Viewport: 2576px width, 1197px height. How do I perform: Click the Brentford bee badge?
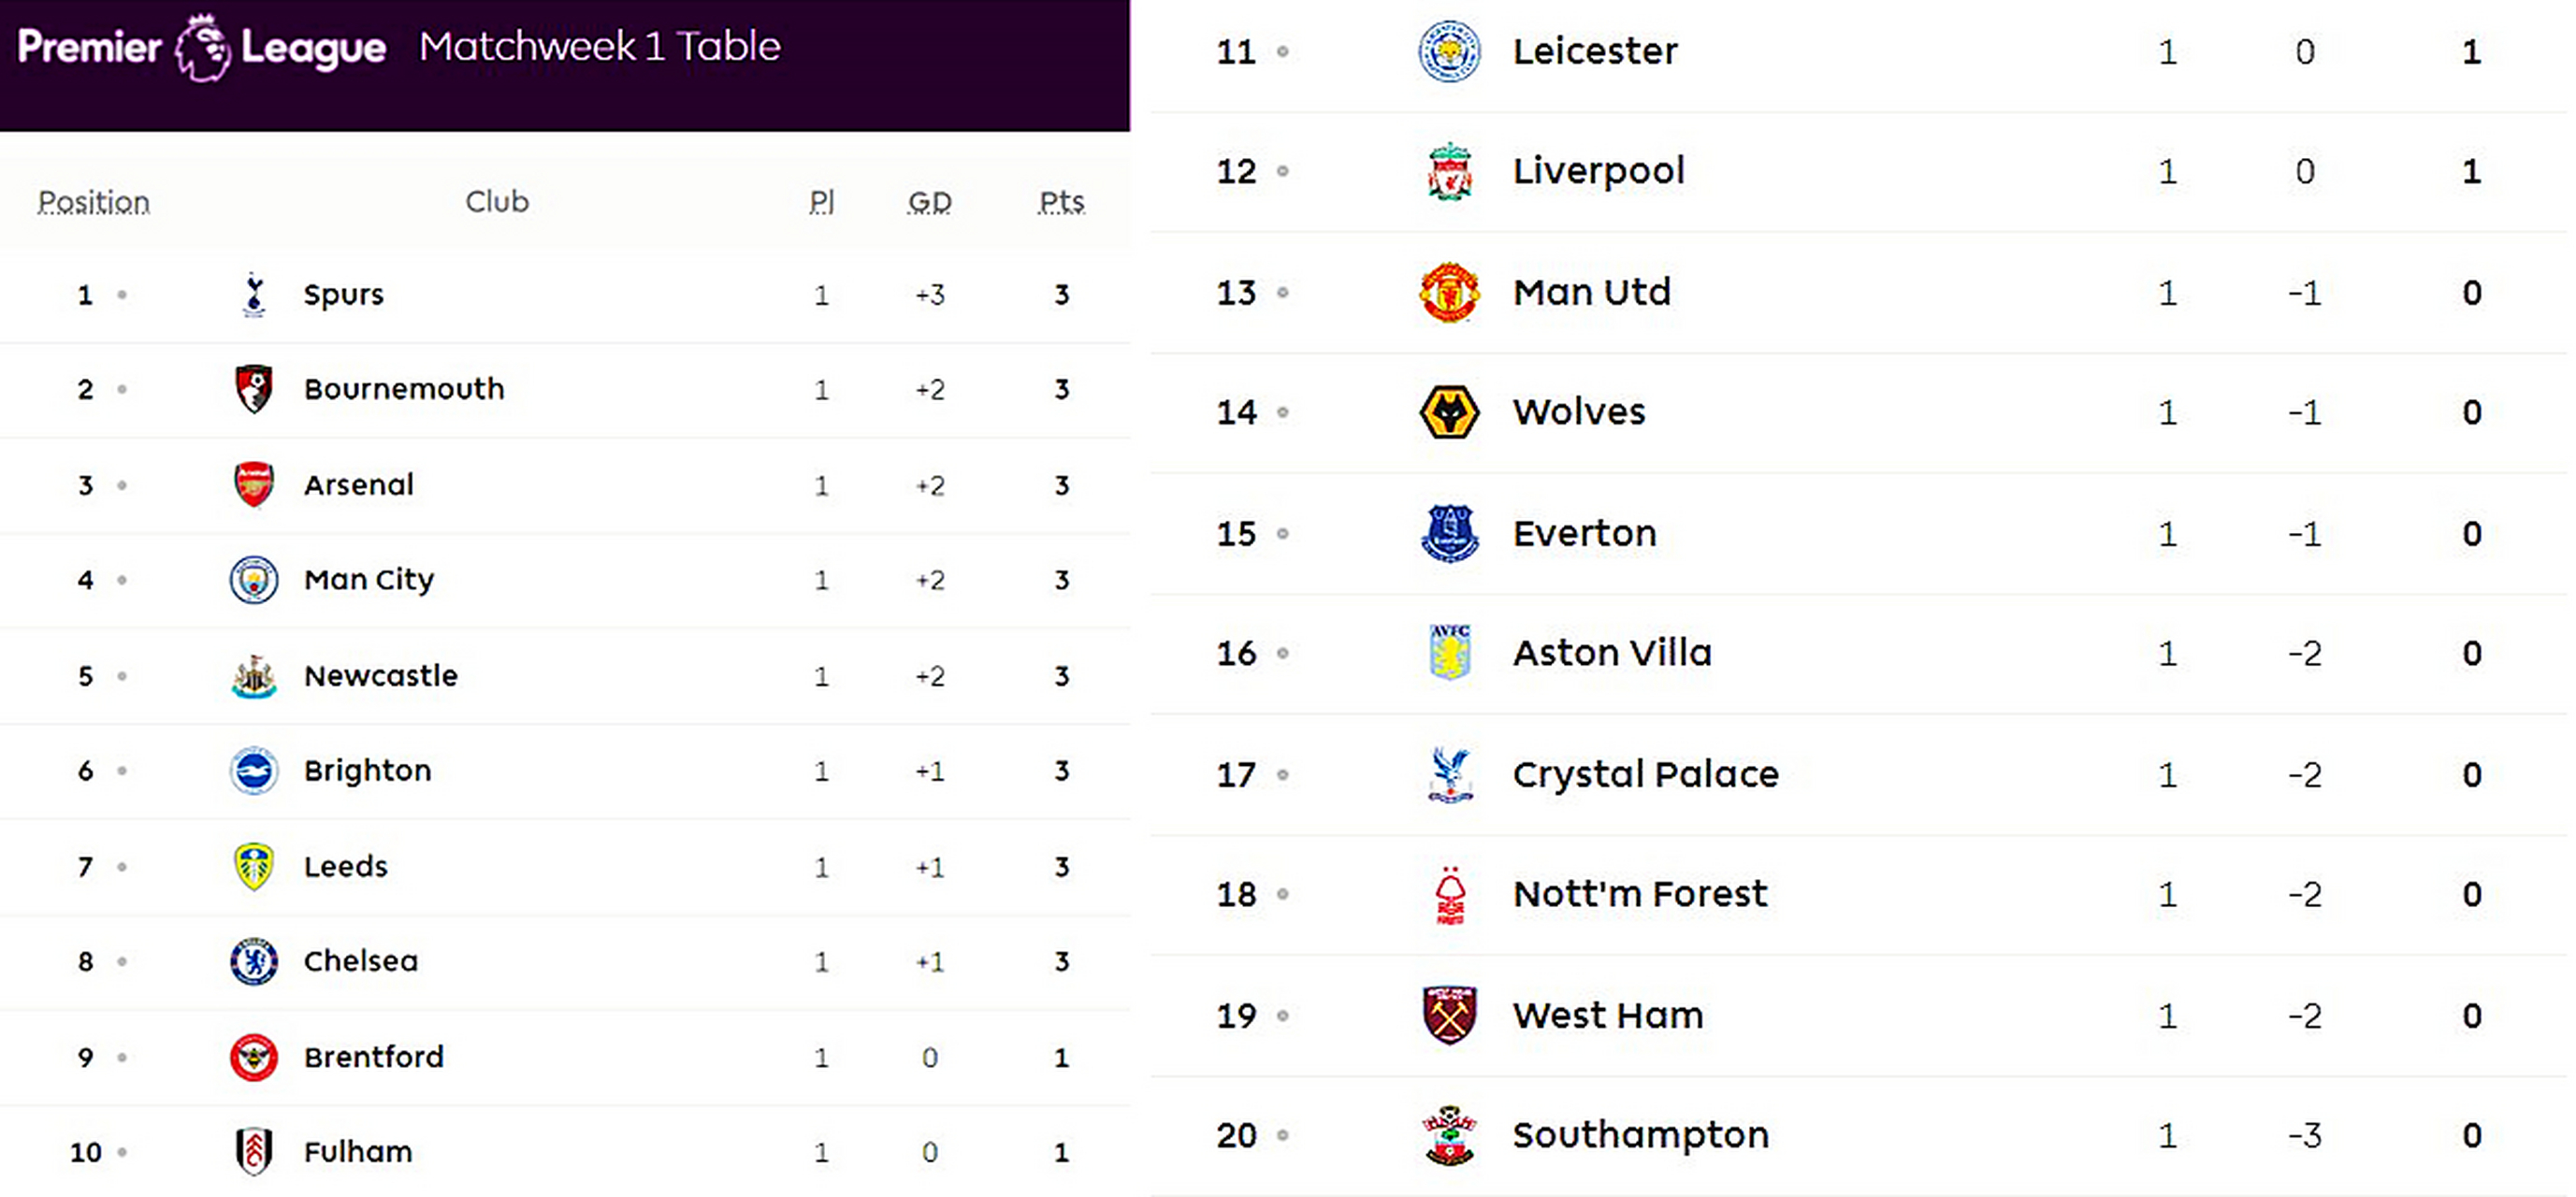click(254, 1057)
